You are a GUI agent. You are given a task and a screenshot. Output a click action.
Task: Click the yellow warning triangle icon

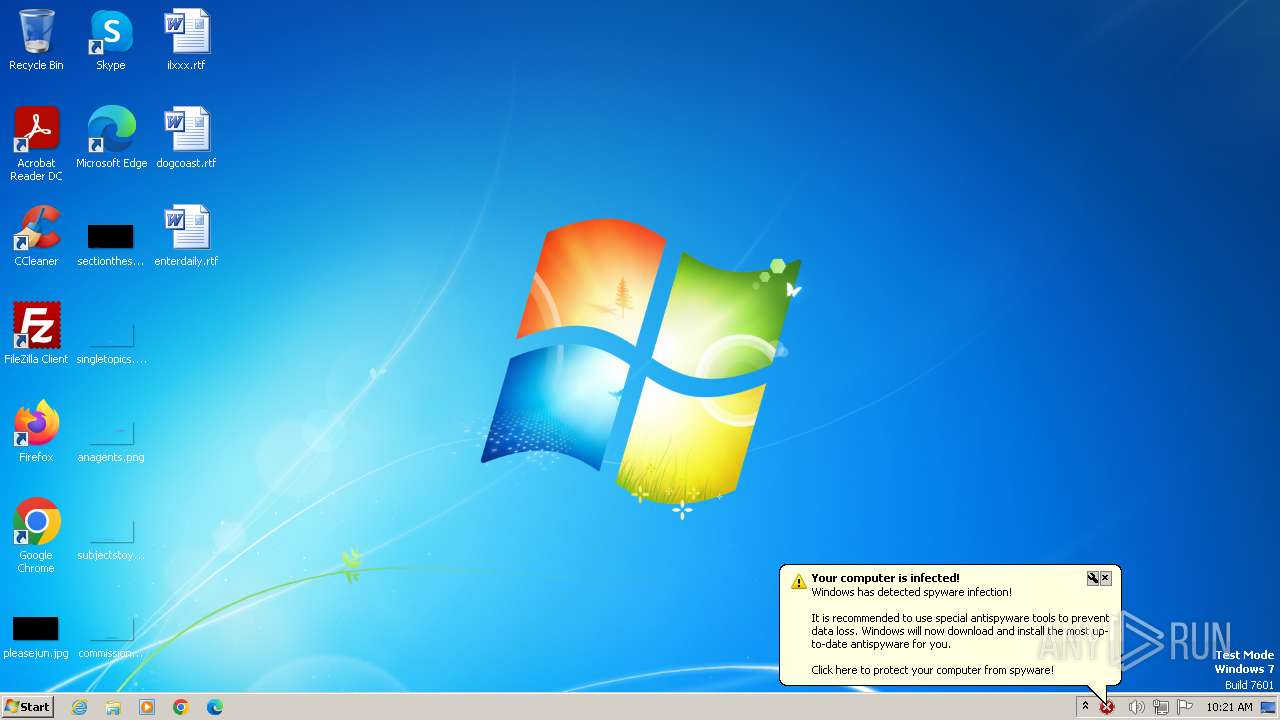pyautogui.click(x=798, y=581)
